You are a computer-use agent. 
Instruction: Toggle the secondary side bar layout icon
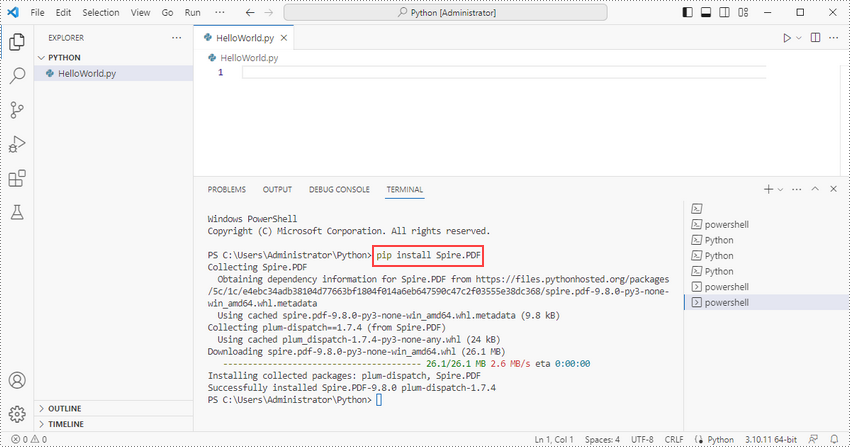(x=724, y=12)
